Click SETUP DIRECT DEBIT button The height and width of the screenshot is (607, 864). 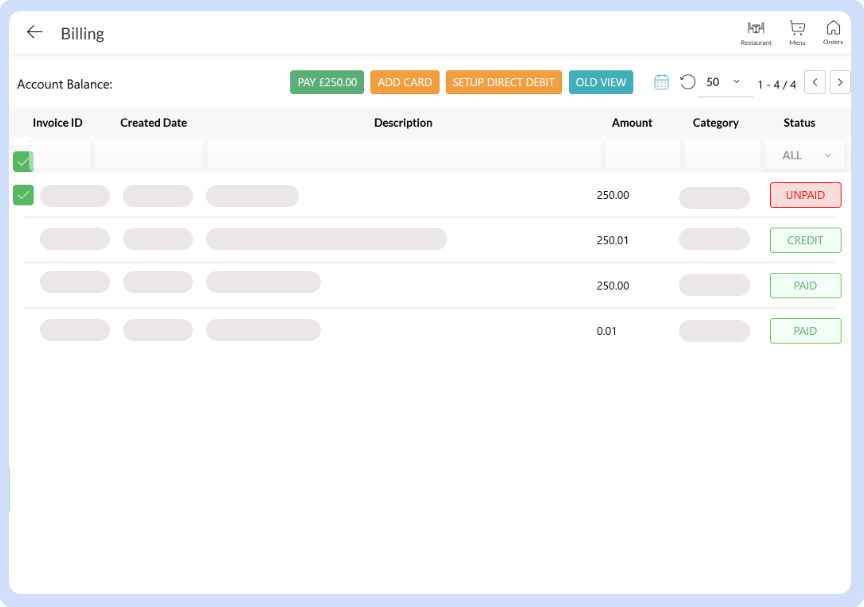pyautogui.click(x=503, y=82)
